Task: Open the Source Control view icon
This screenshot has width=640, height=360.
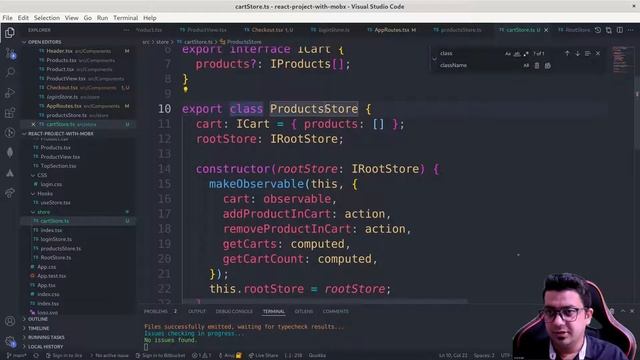Action: click(x=10, y=53)
